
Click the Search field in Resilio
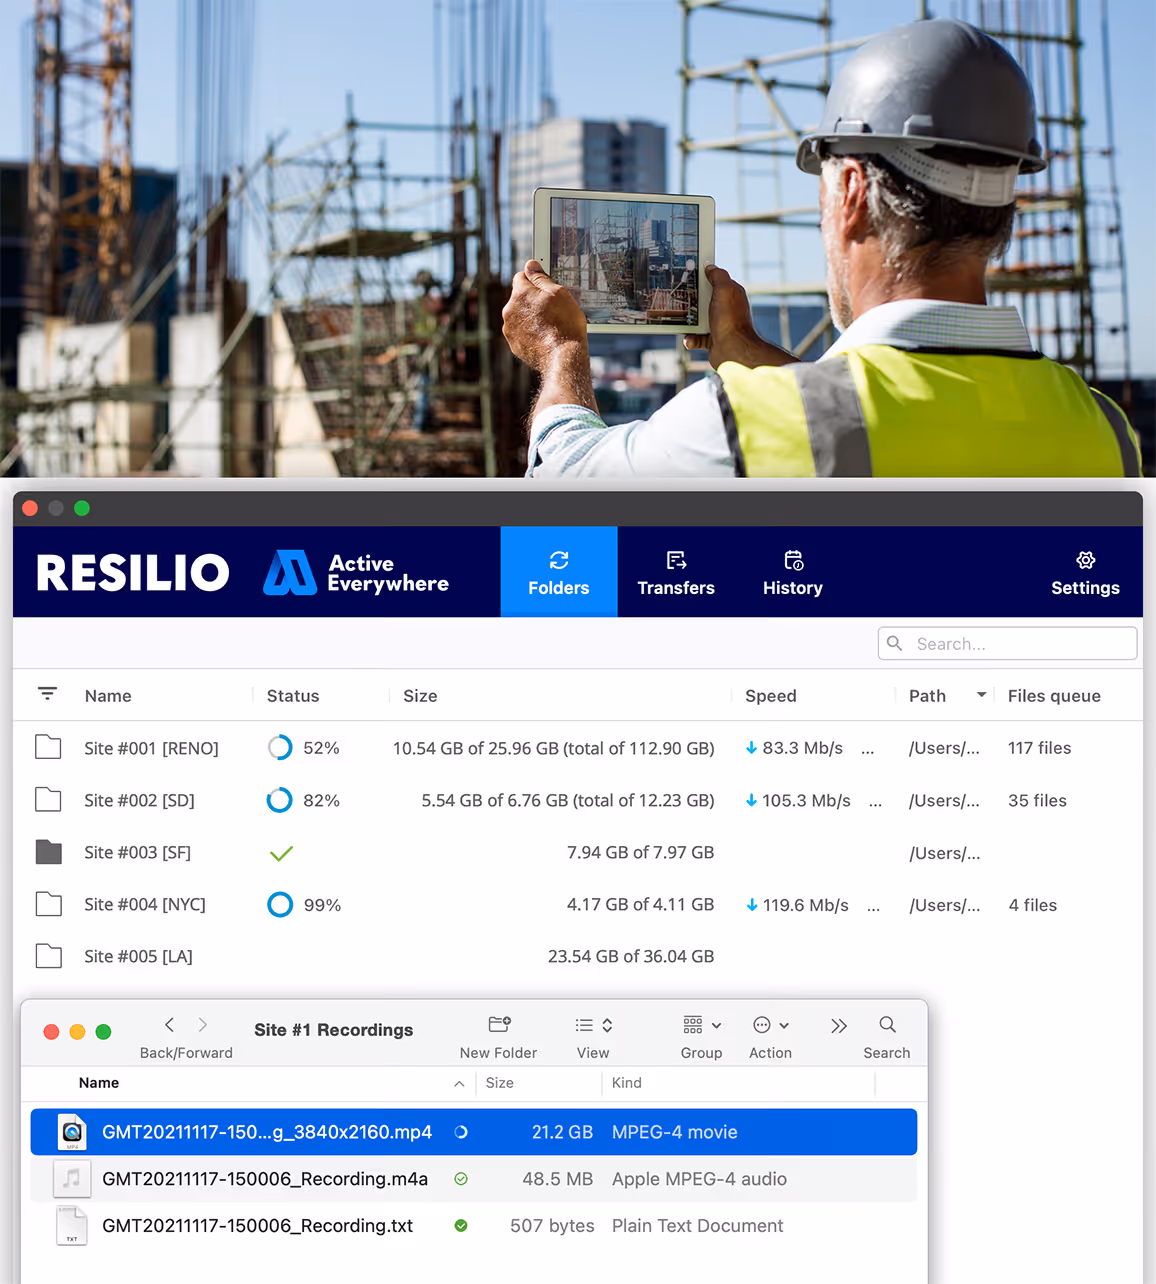pyautogui.click(x=1006, y=643)
